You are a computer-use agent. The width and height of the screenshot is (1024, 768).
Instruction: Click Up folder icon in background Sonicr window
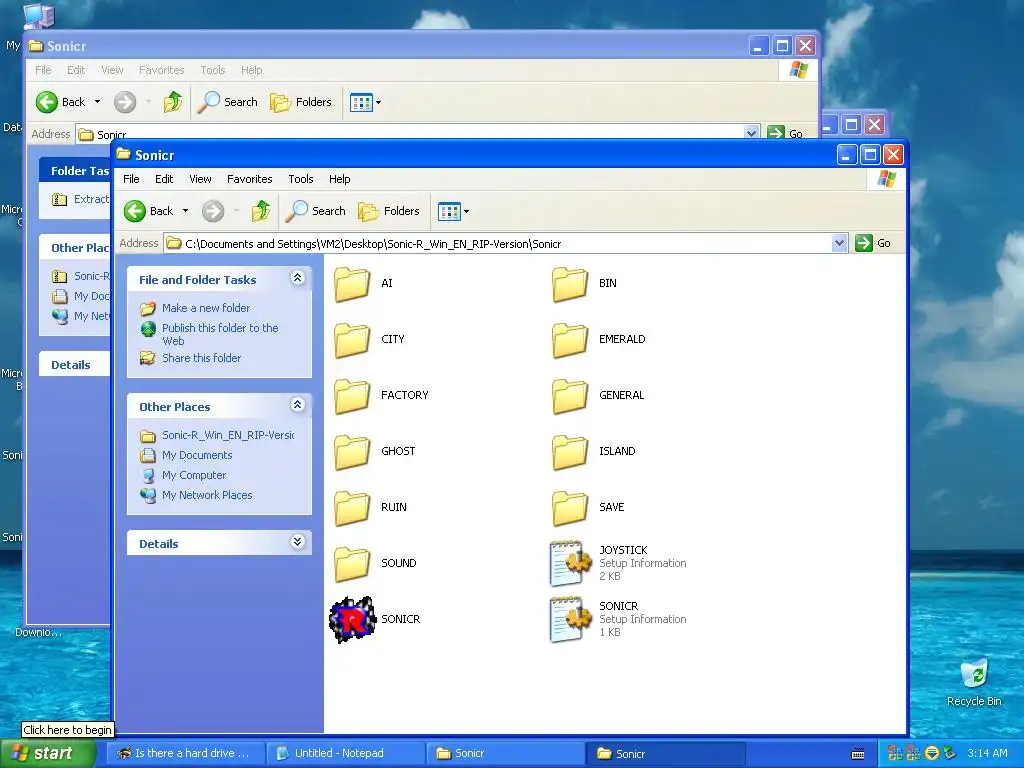pyautogui.click(x=173, y=102)
